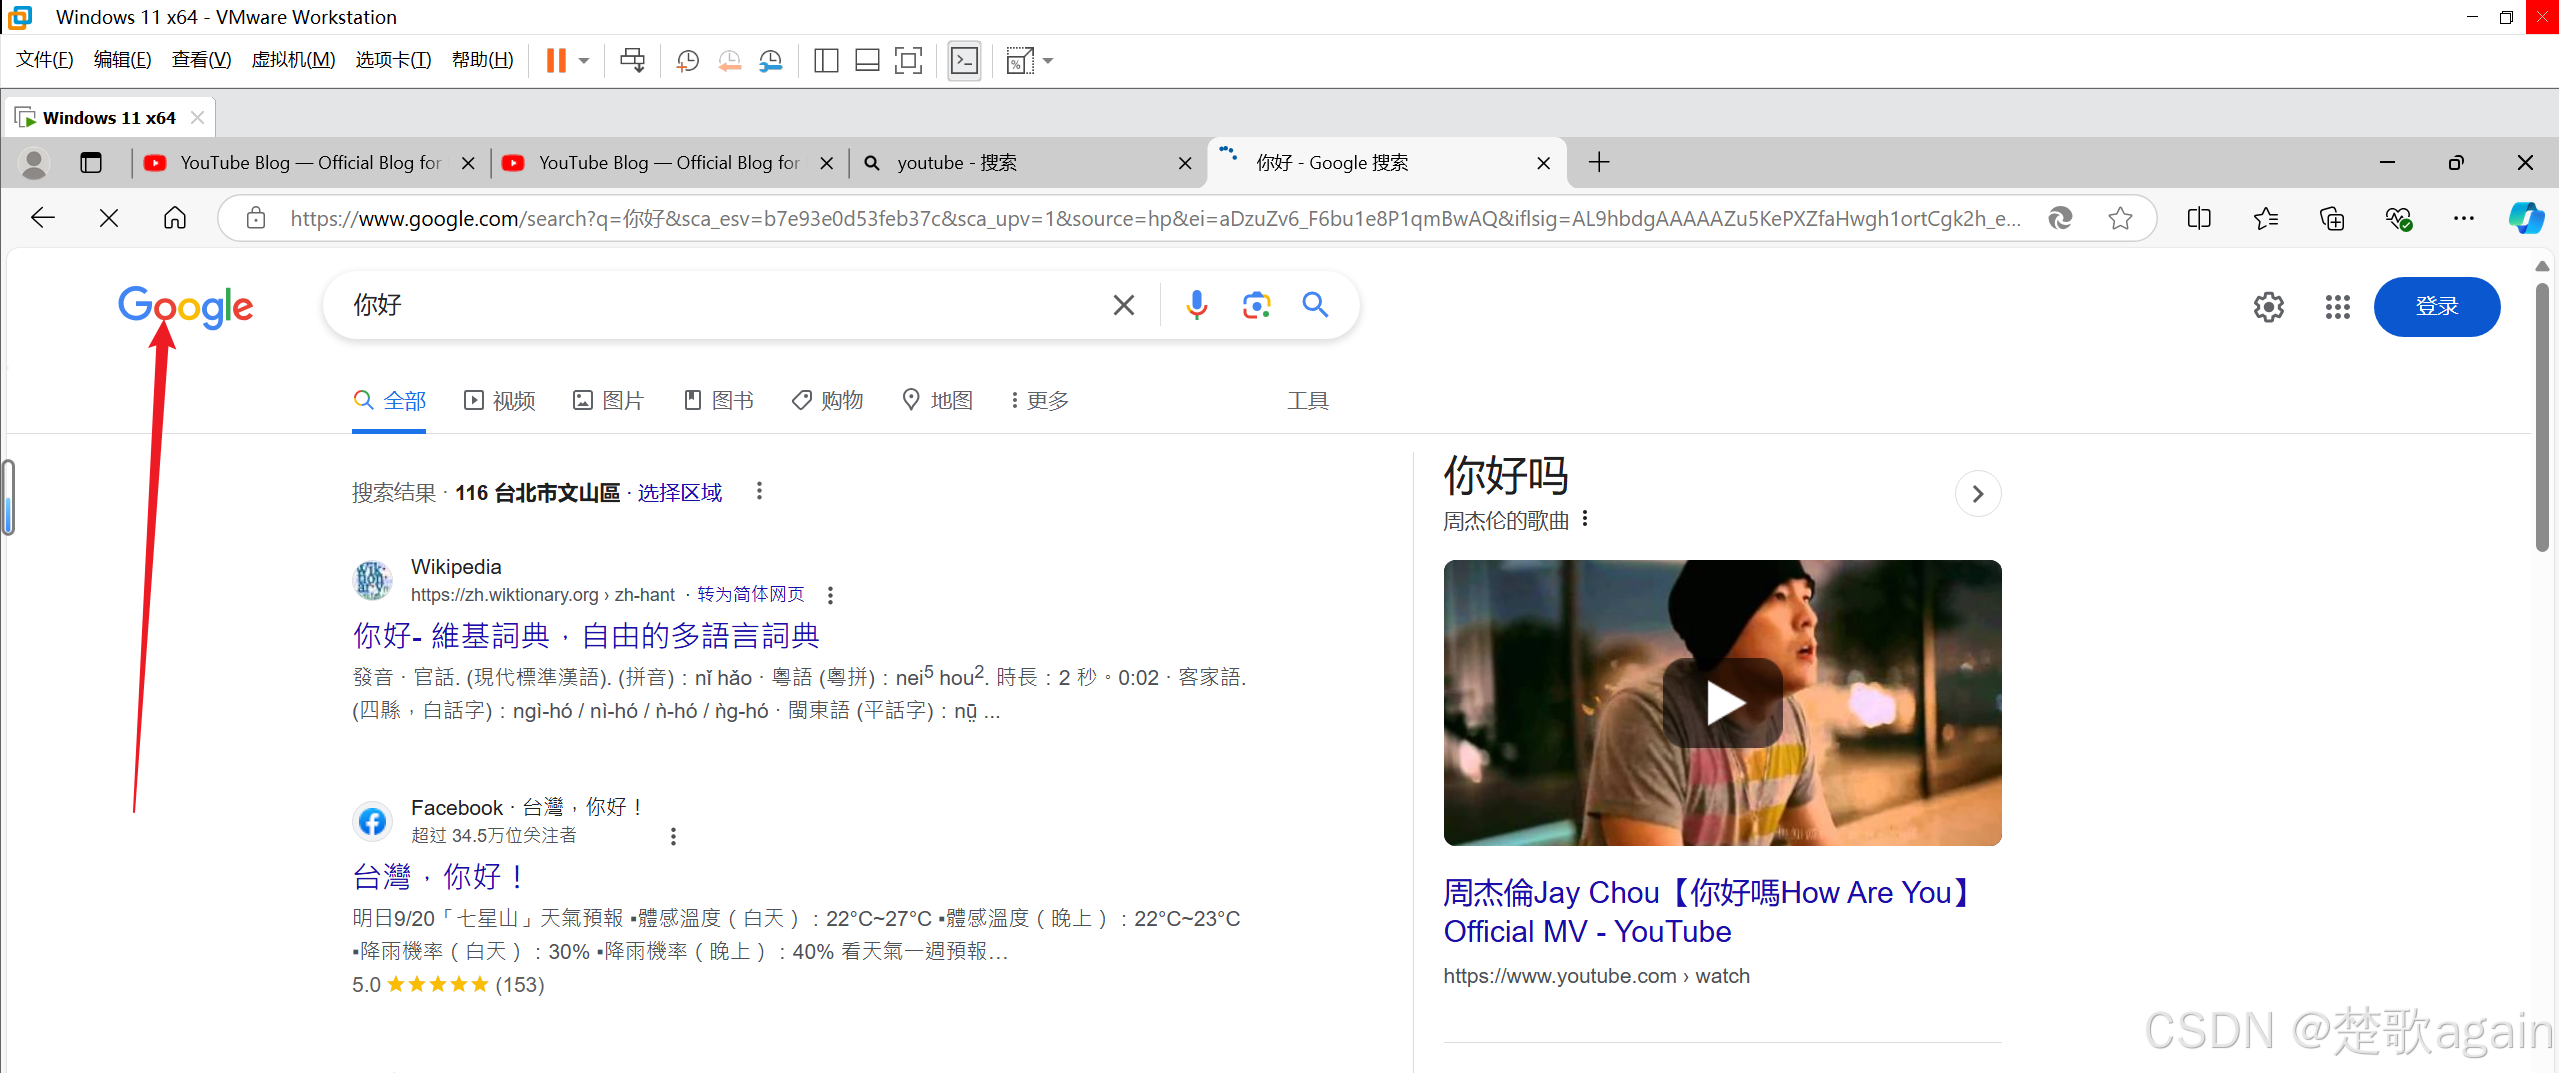The width and height of the screenshot is (2559, 1073).
Task: Expand the 你好吗 knowledge panel chevron
Action: (1977, 494)
